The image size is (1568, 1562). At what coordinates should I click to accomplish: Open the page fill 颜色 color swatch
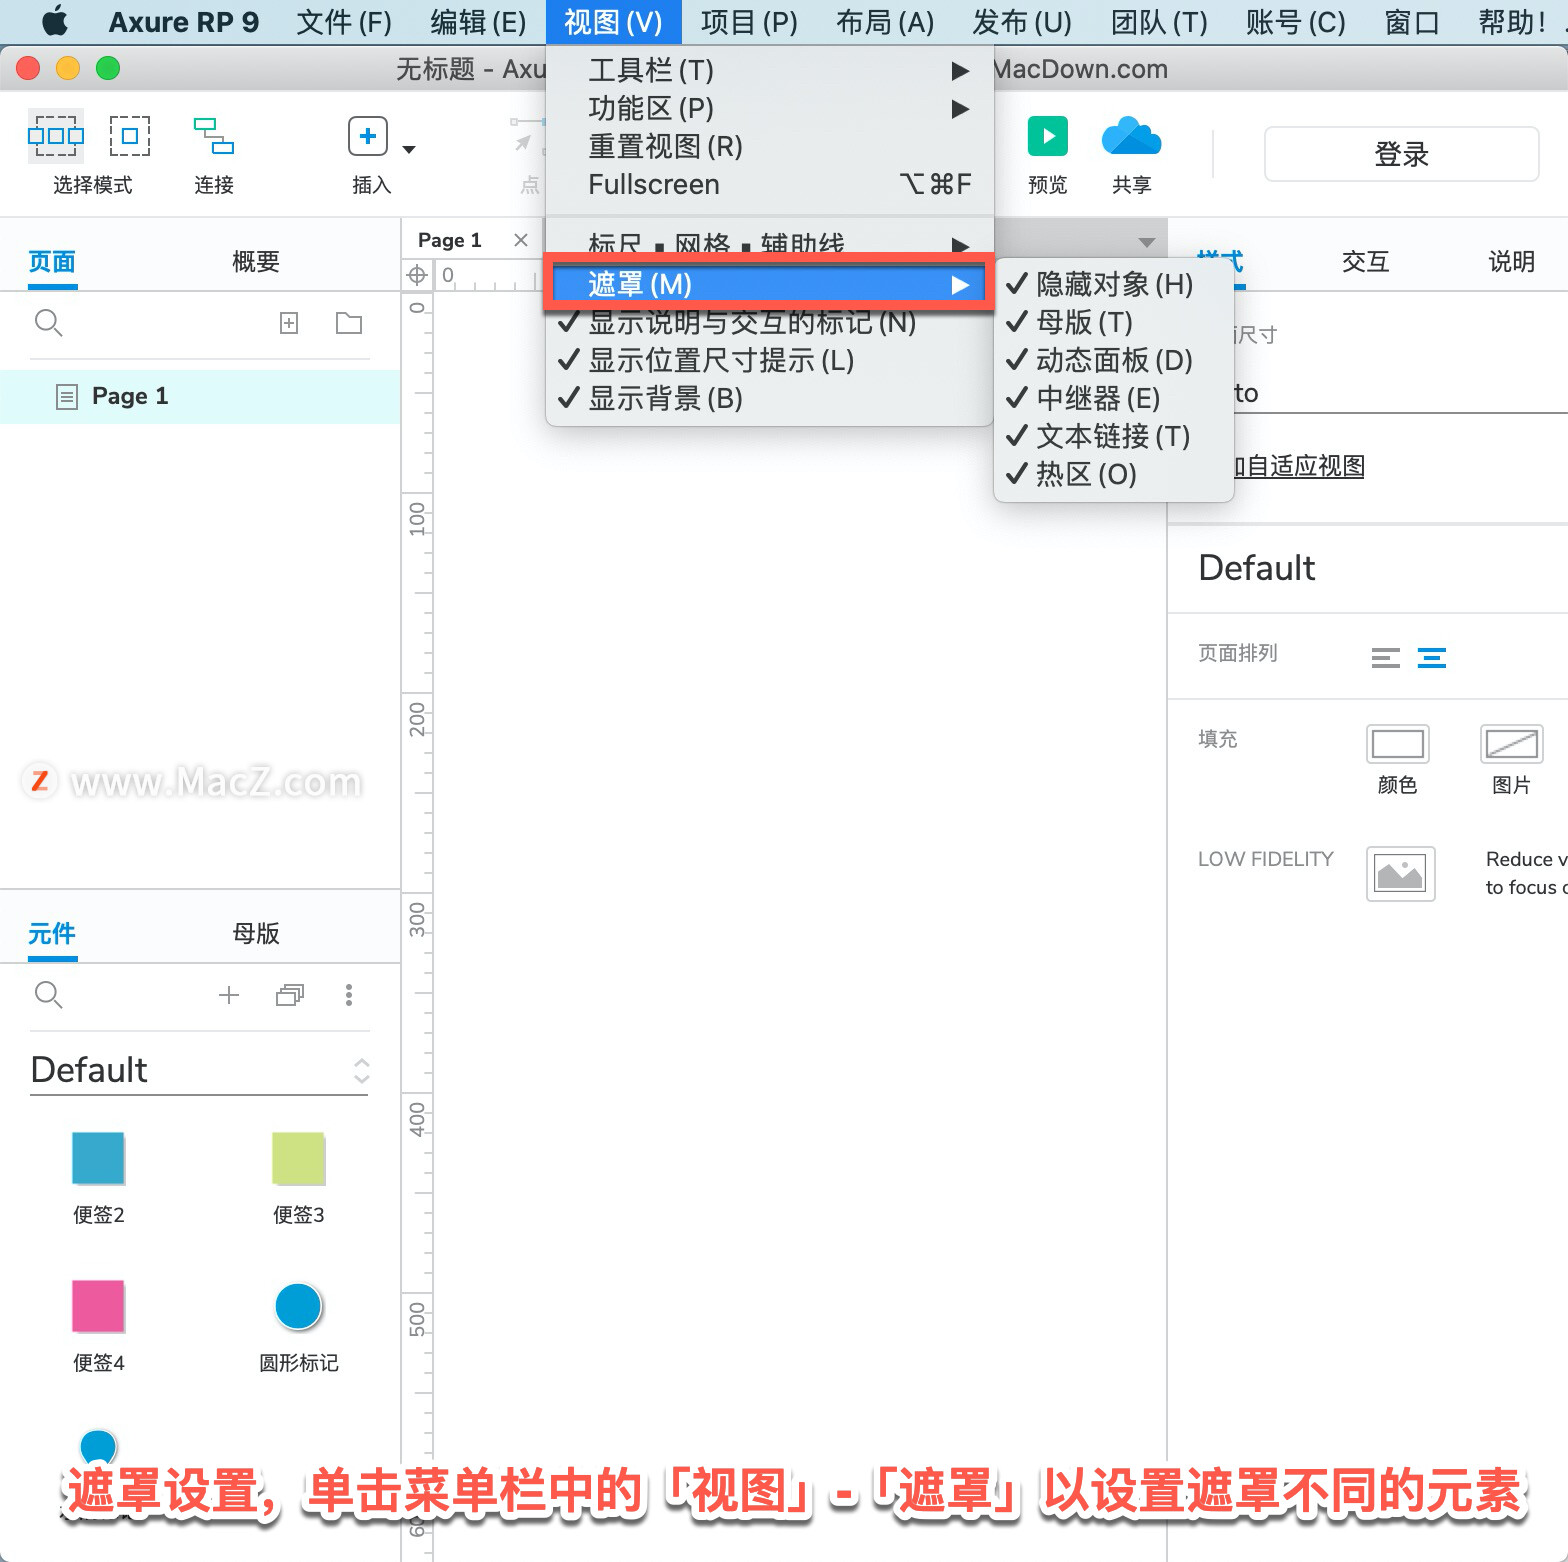[x=1397, y=744]
